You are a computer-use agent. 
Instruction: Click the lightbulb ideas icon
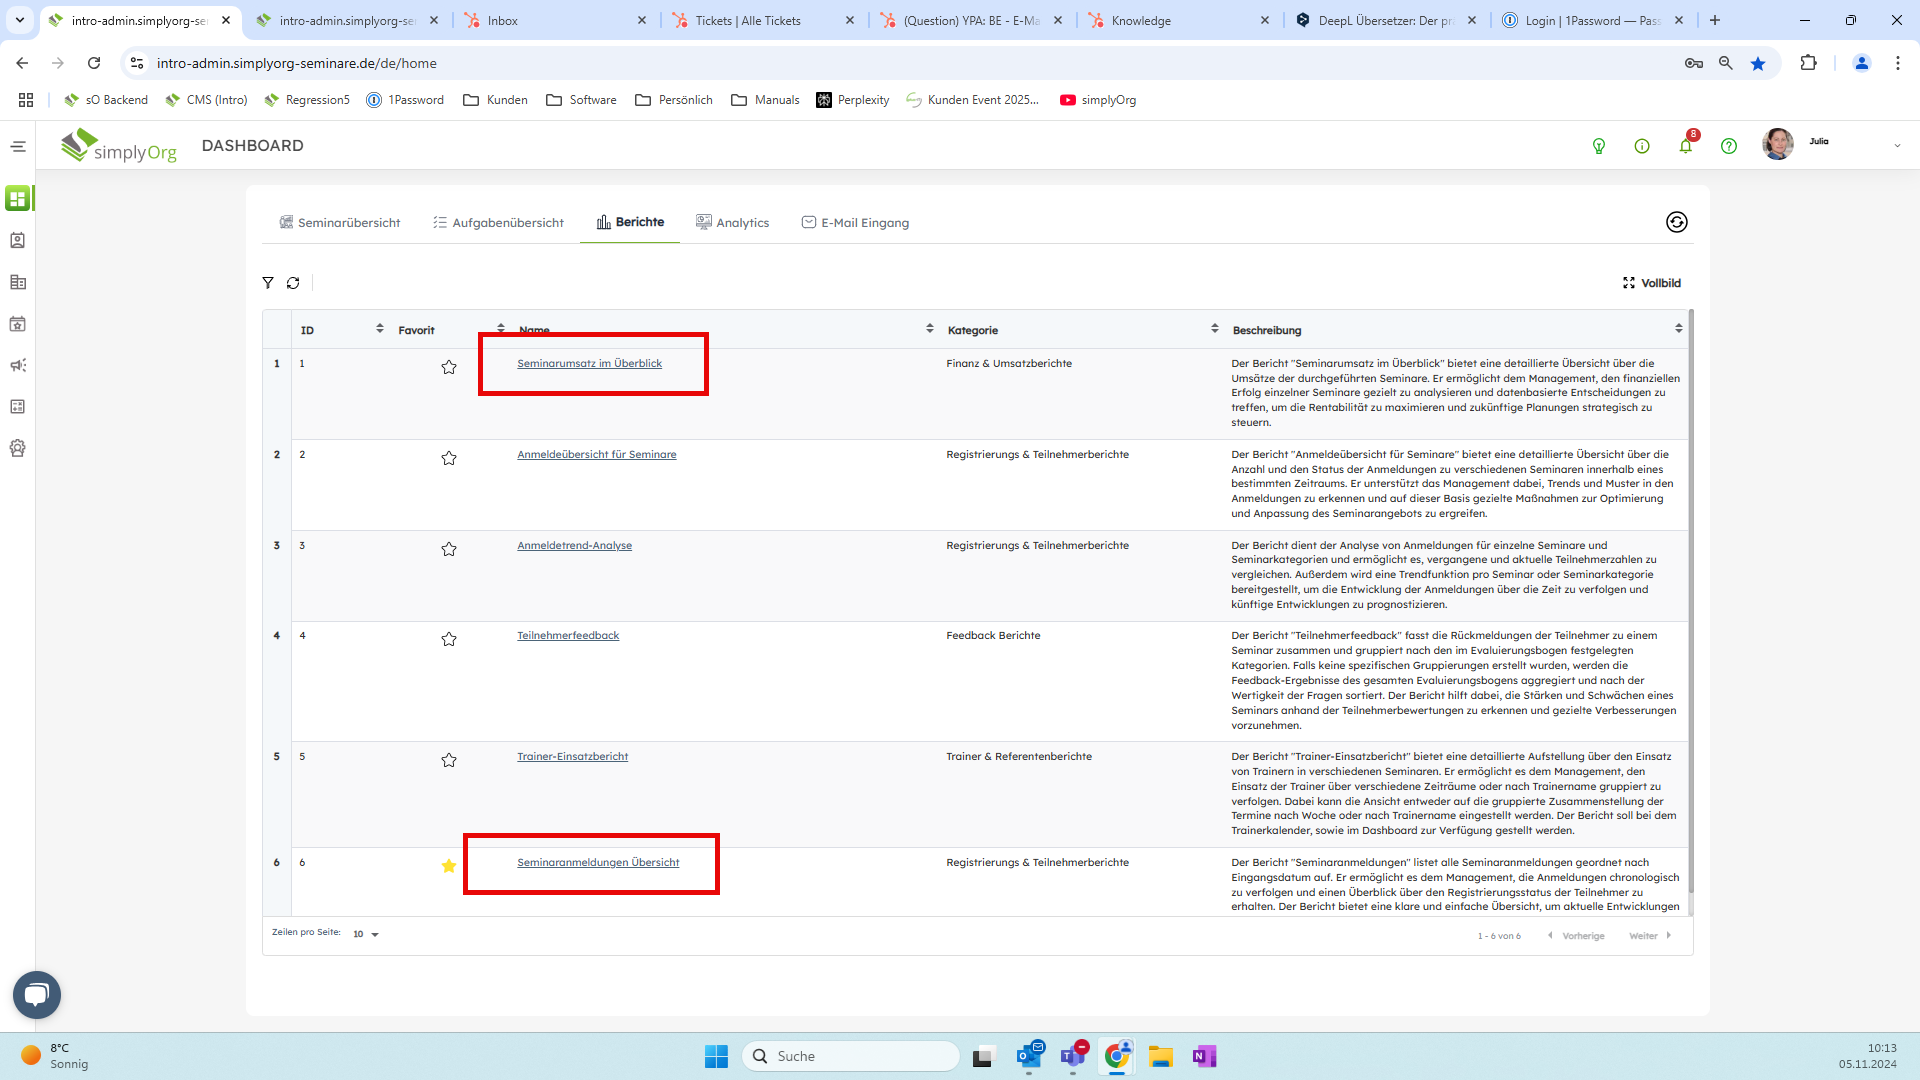tap(1598, 146)
